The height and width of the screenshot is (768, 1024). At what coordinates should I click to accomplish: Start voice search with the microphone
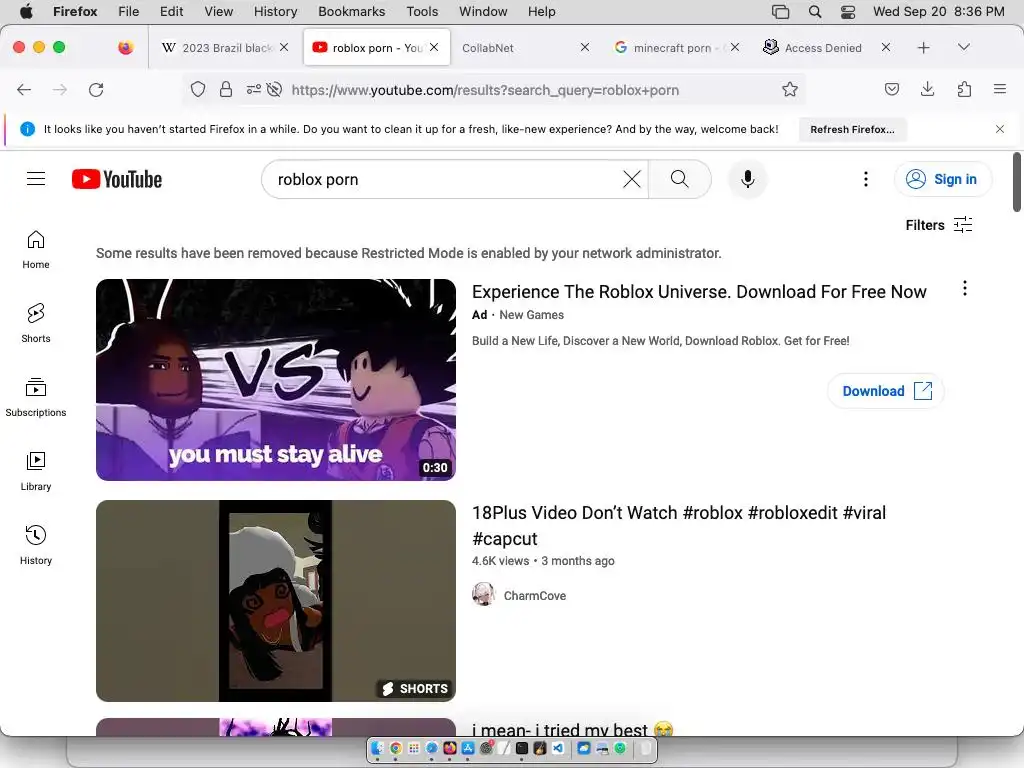[748, 179]
